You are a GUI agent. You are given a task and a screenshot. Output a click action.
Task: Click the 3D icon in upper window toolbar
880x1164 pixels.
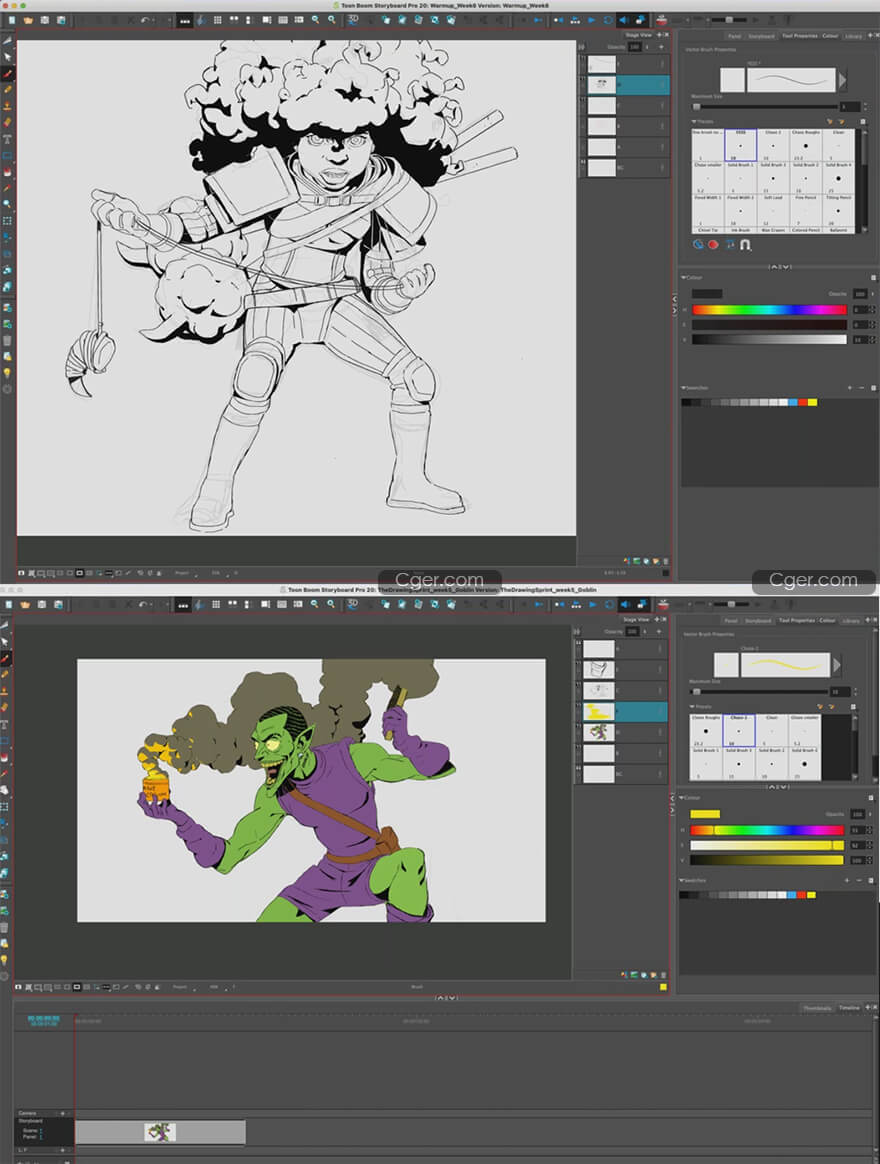point(353,19)
